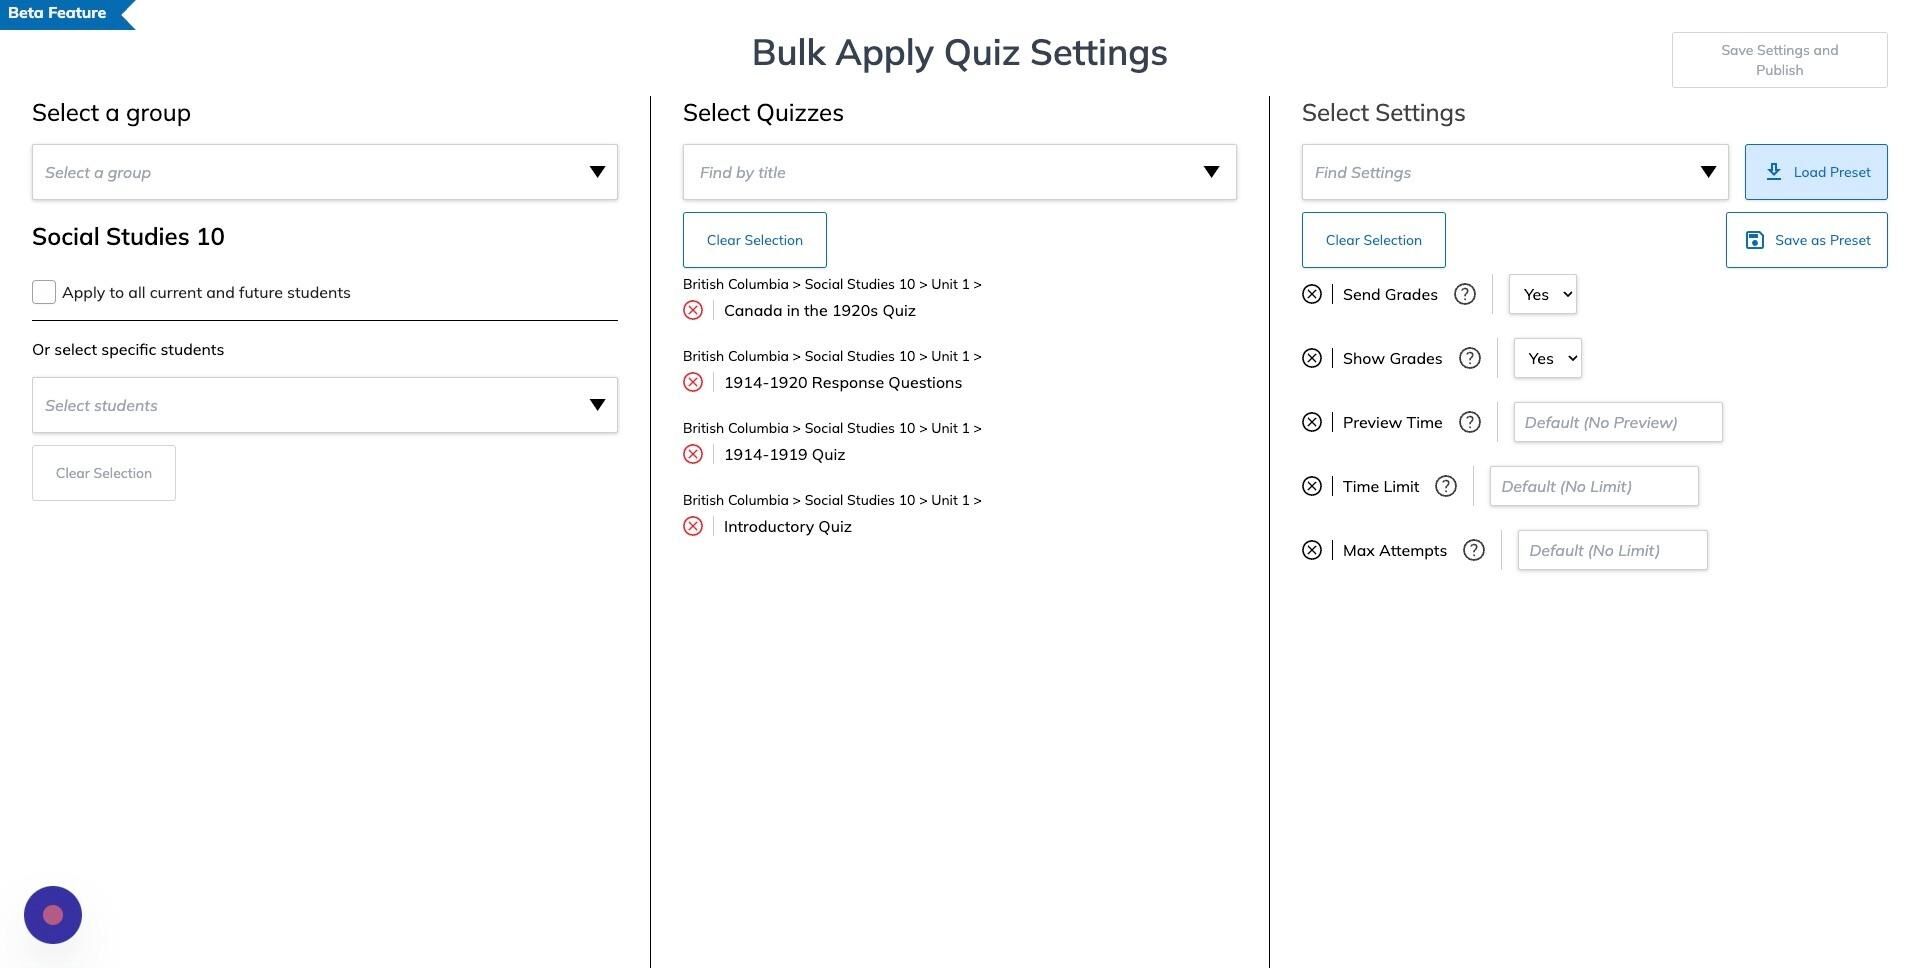This screenshot has width=1920, height=968.
Task: Click Save as Preset
Action: click(1806, 240)
